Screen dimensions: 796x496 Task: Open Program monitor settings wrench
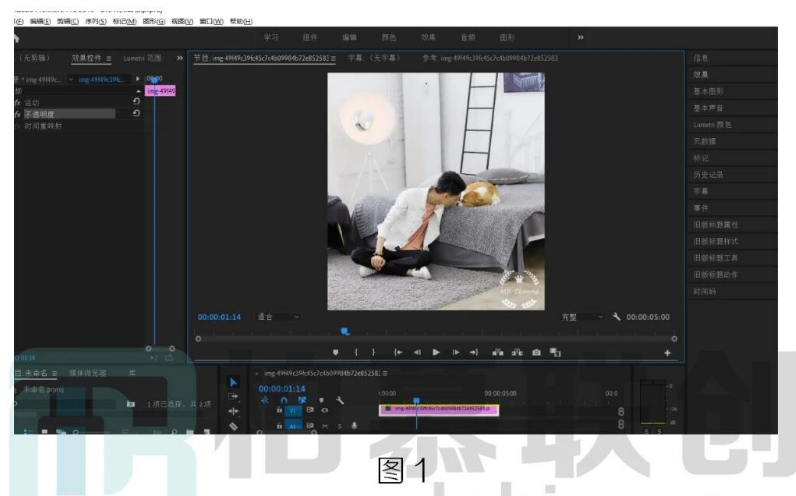[616, 317]
